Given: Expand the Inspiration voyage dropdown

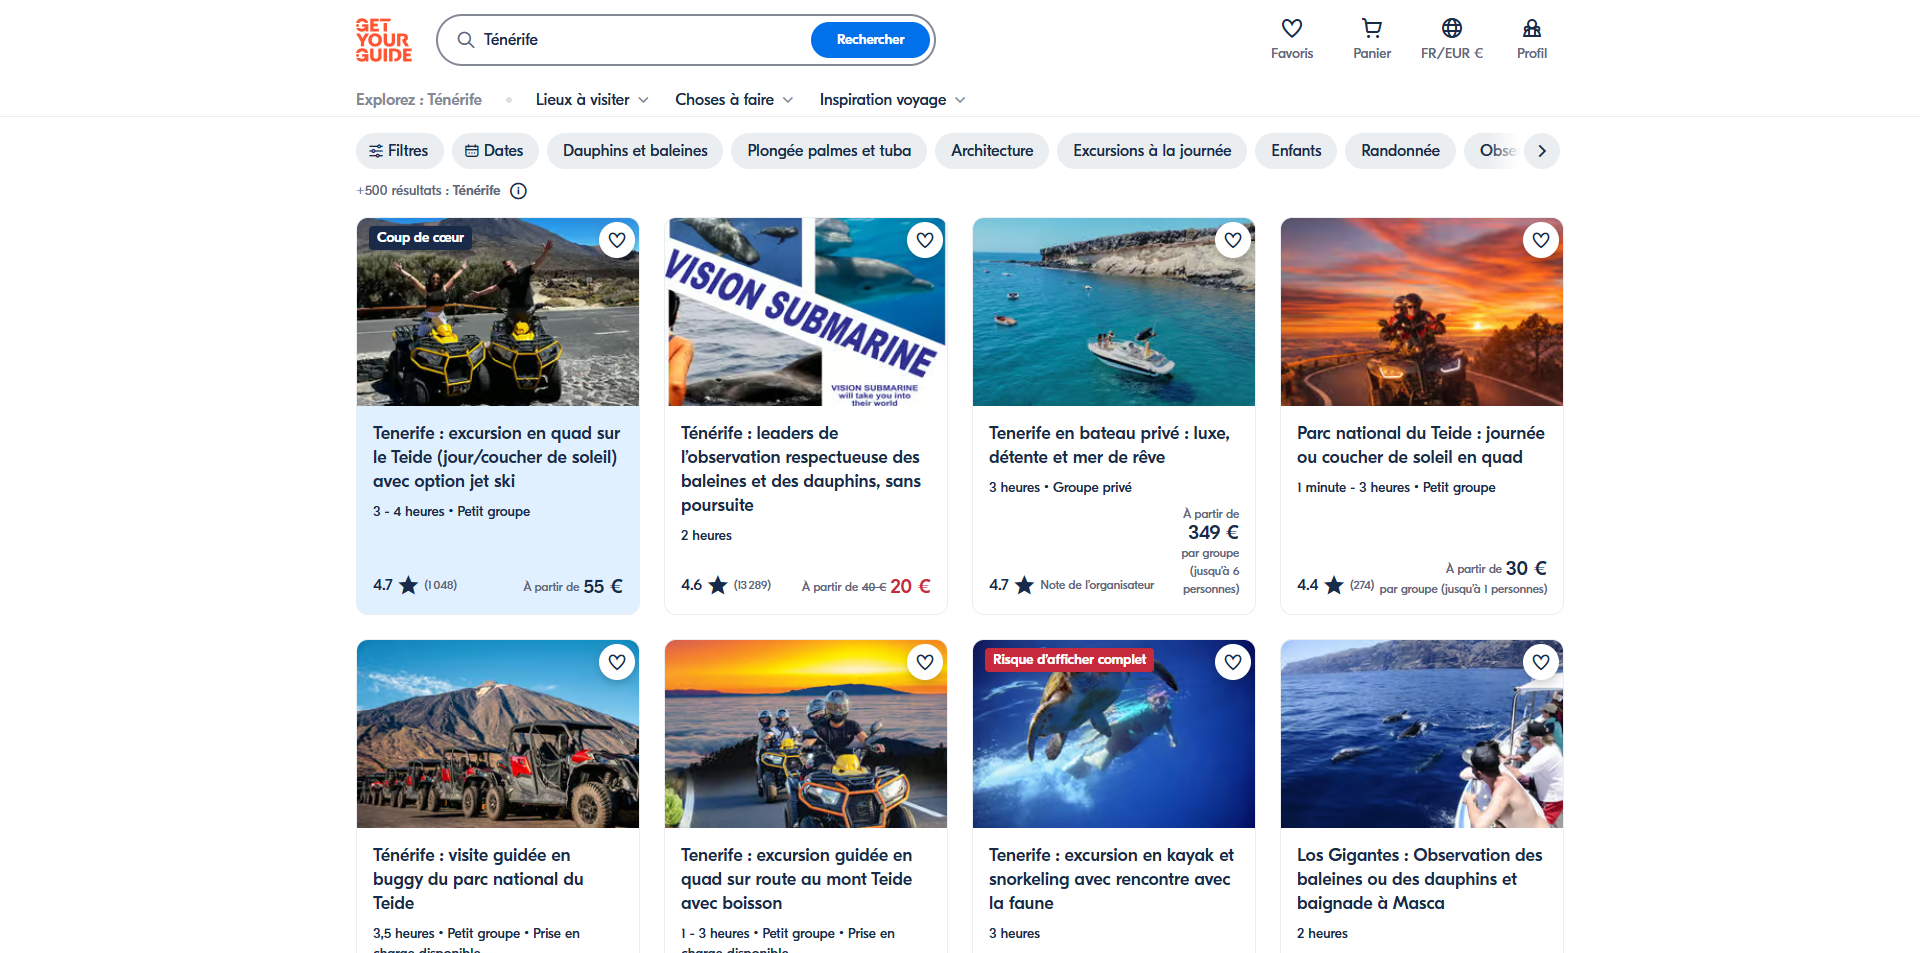Looking at the screenshot, I should [892, 100].
